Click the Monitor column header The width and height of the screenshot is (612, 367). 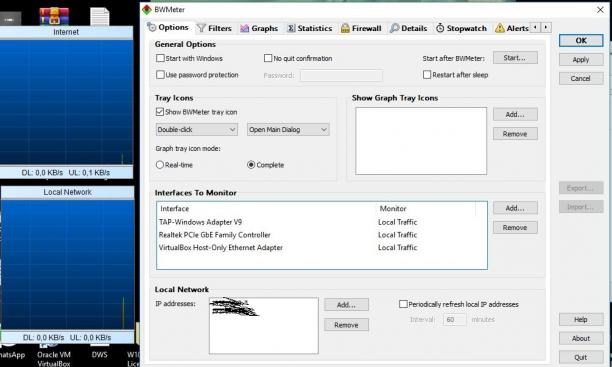426,209
